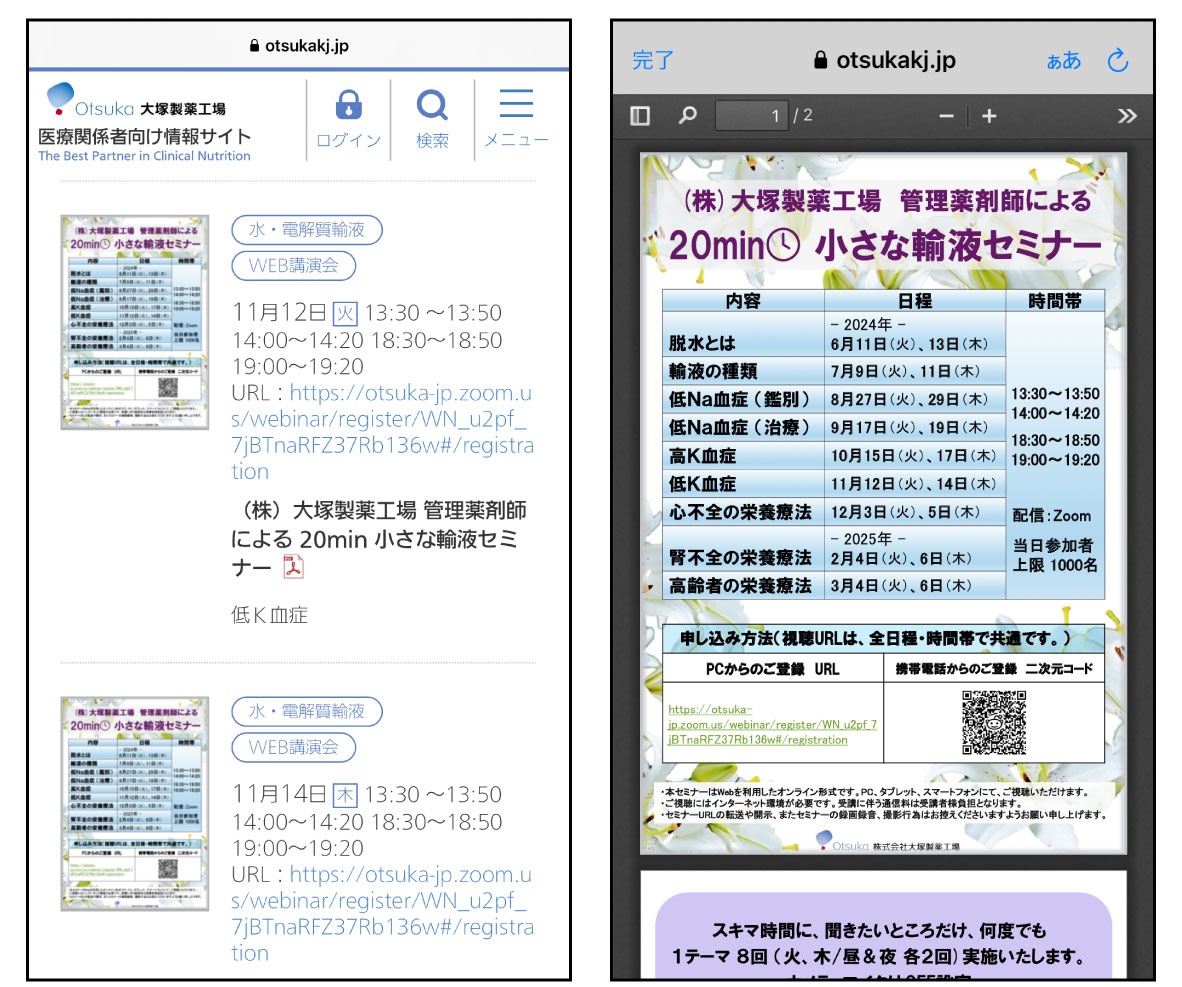
Task: Open flyer thumbnail for 11月14日 seminar
Action: tap(135, 804)
